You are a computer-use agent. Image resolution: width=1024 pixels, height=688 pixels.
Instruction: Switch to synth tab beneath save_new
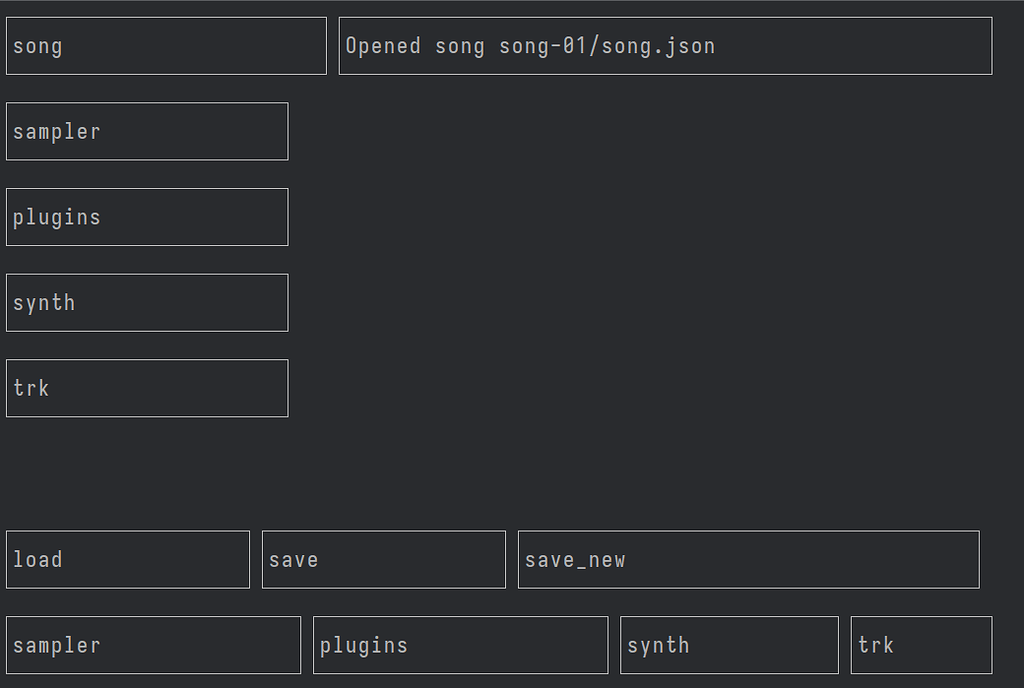coord(729,645)
